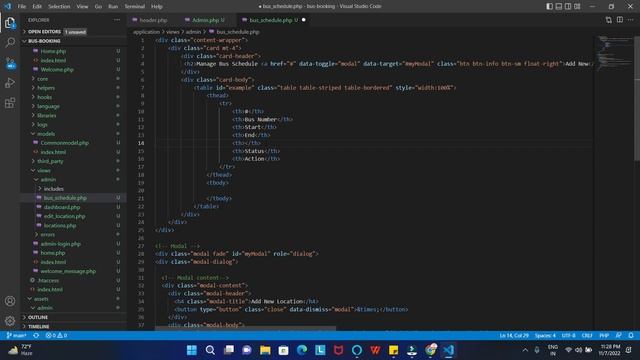Open the View menu

(x=82, y=7)
